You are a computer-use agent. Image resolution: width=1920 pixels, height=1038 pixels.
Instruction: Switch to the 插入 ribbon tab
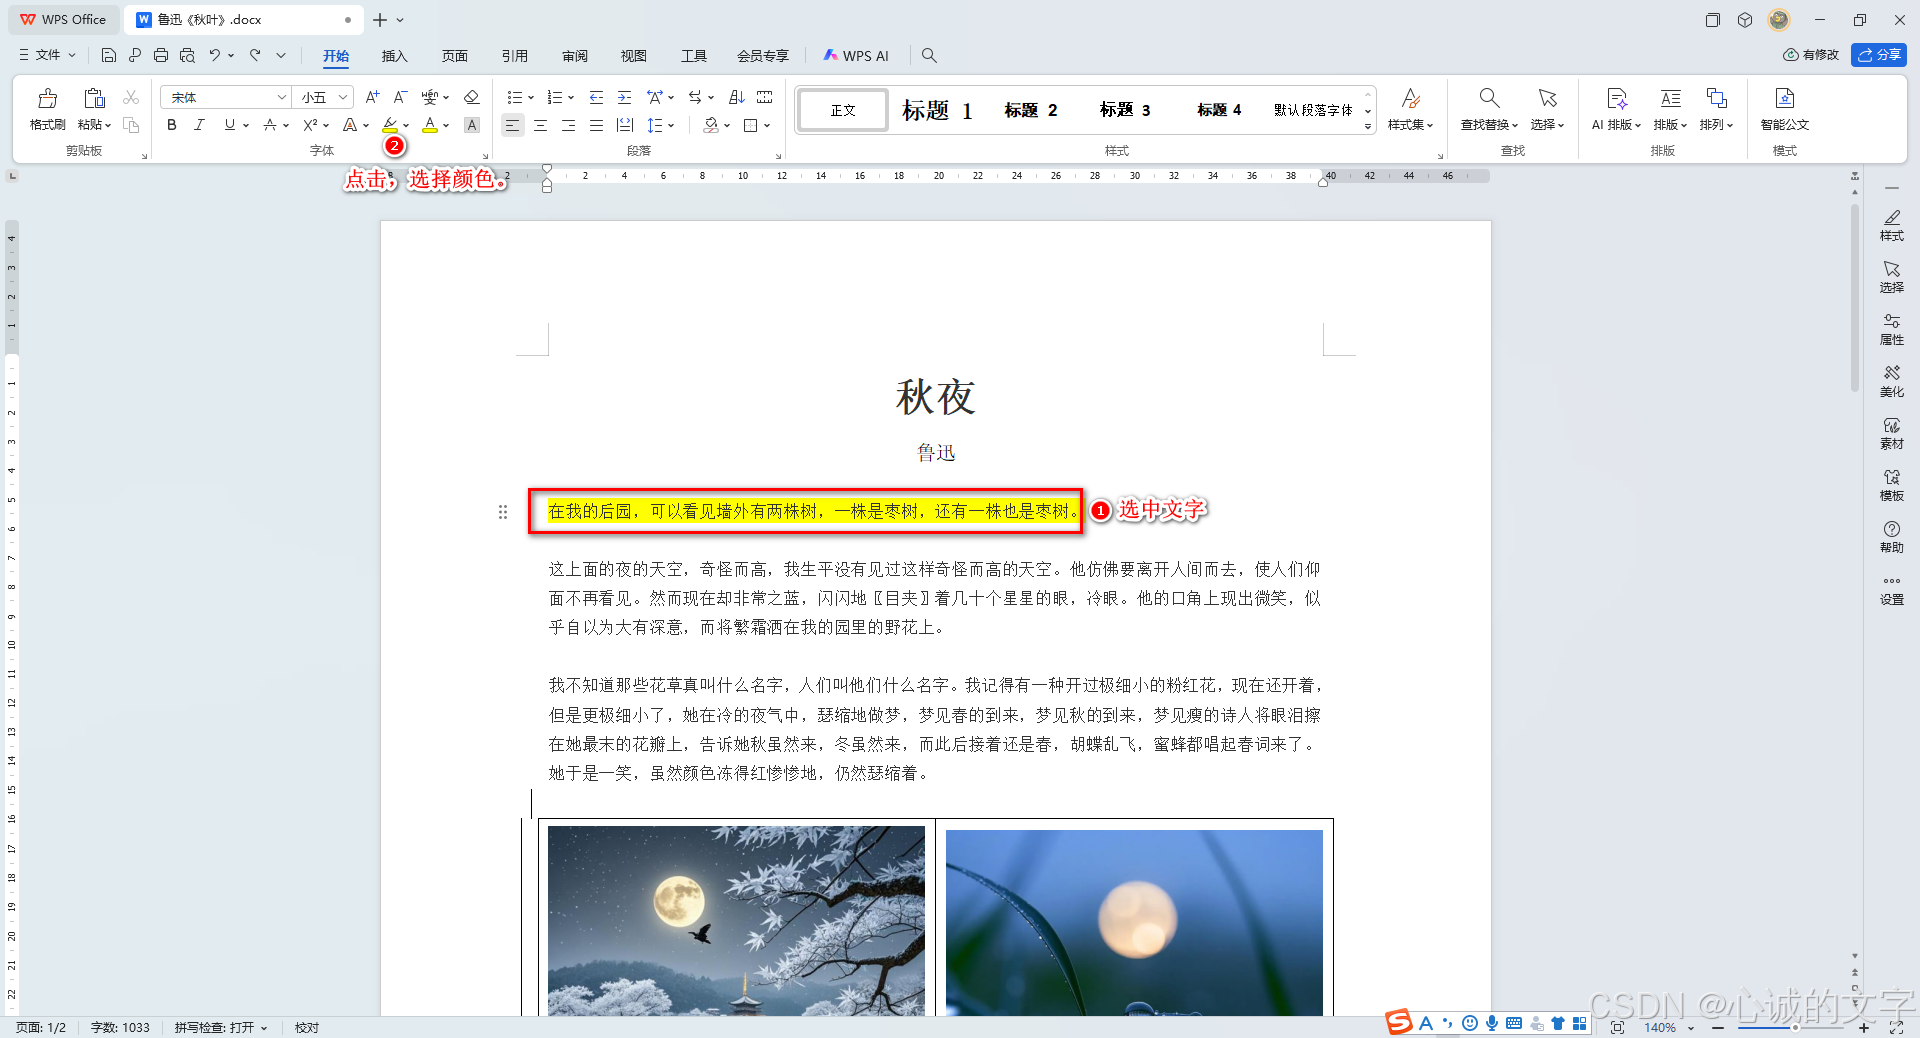394,56
